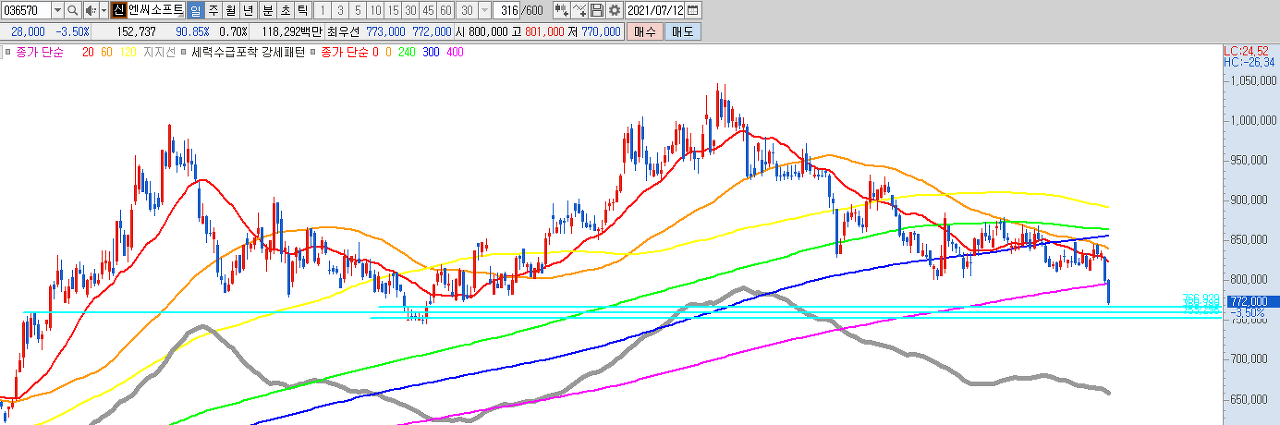Open the custom interval dropdown arrow

(485, 10)
